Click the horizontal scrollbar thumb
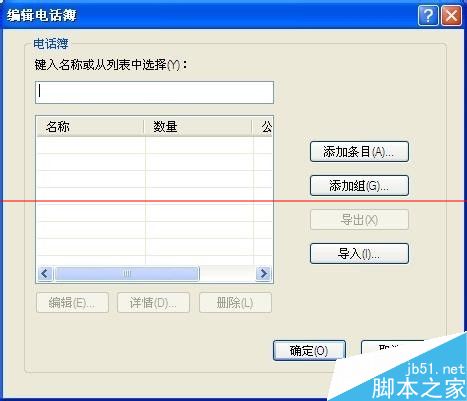Viewport: 467px width, 401px height. pos(127,274)
